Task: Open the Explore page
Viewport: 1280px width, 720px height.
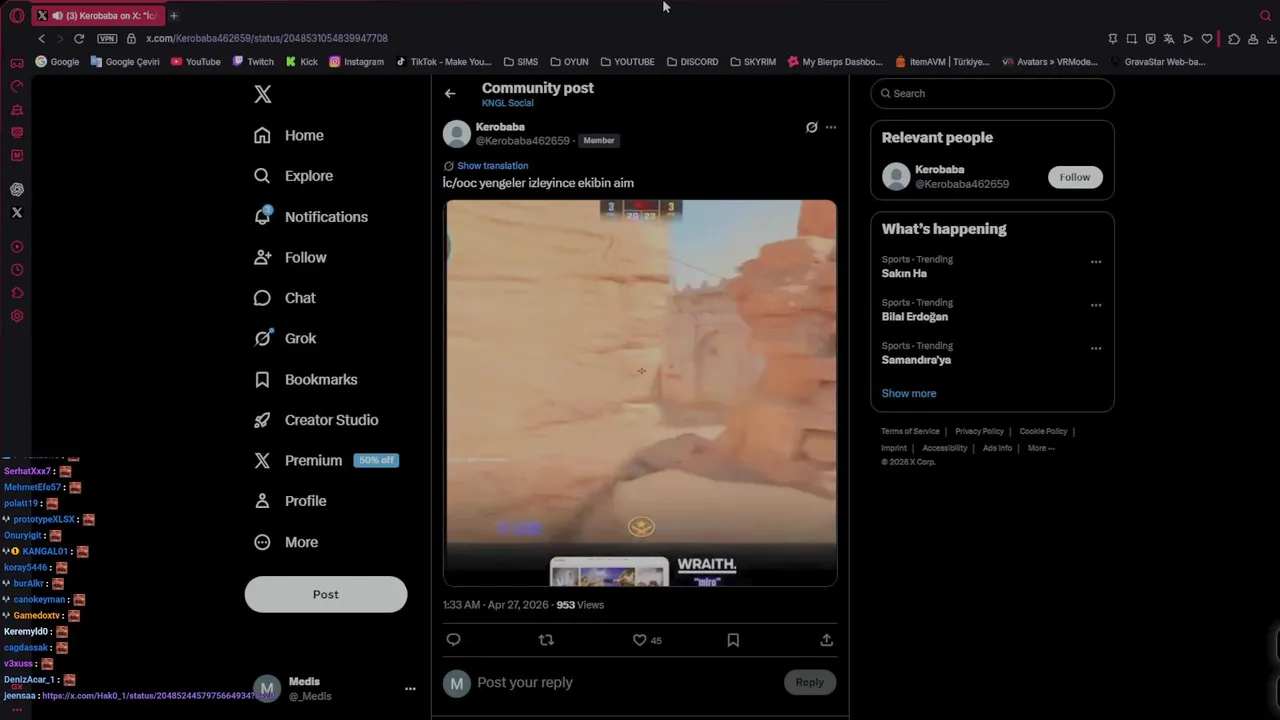Action: point(293,176)
